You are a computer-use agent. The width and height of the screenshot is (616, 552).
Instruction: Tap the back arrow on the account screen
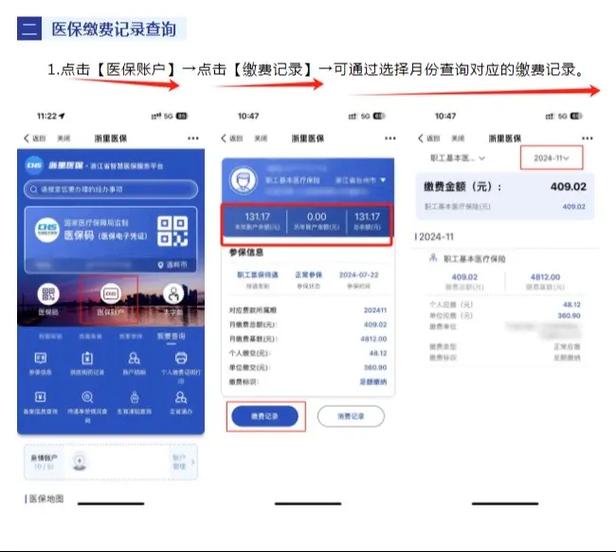[x=224, y=138]
